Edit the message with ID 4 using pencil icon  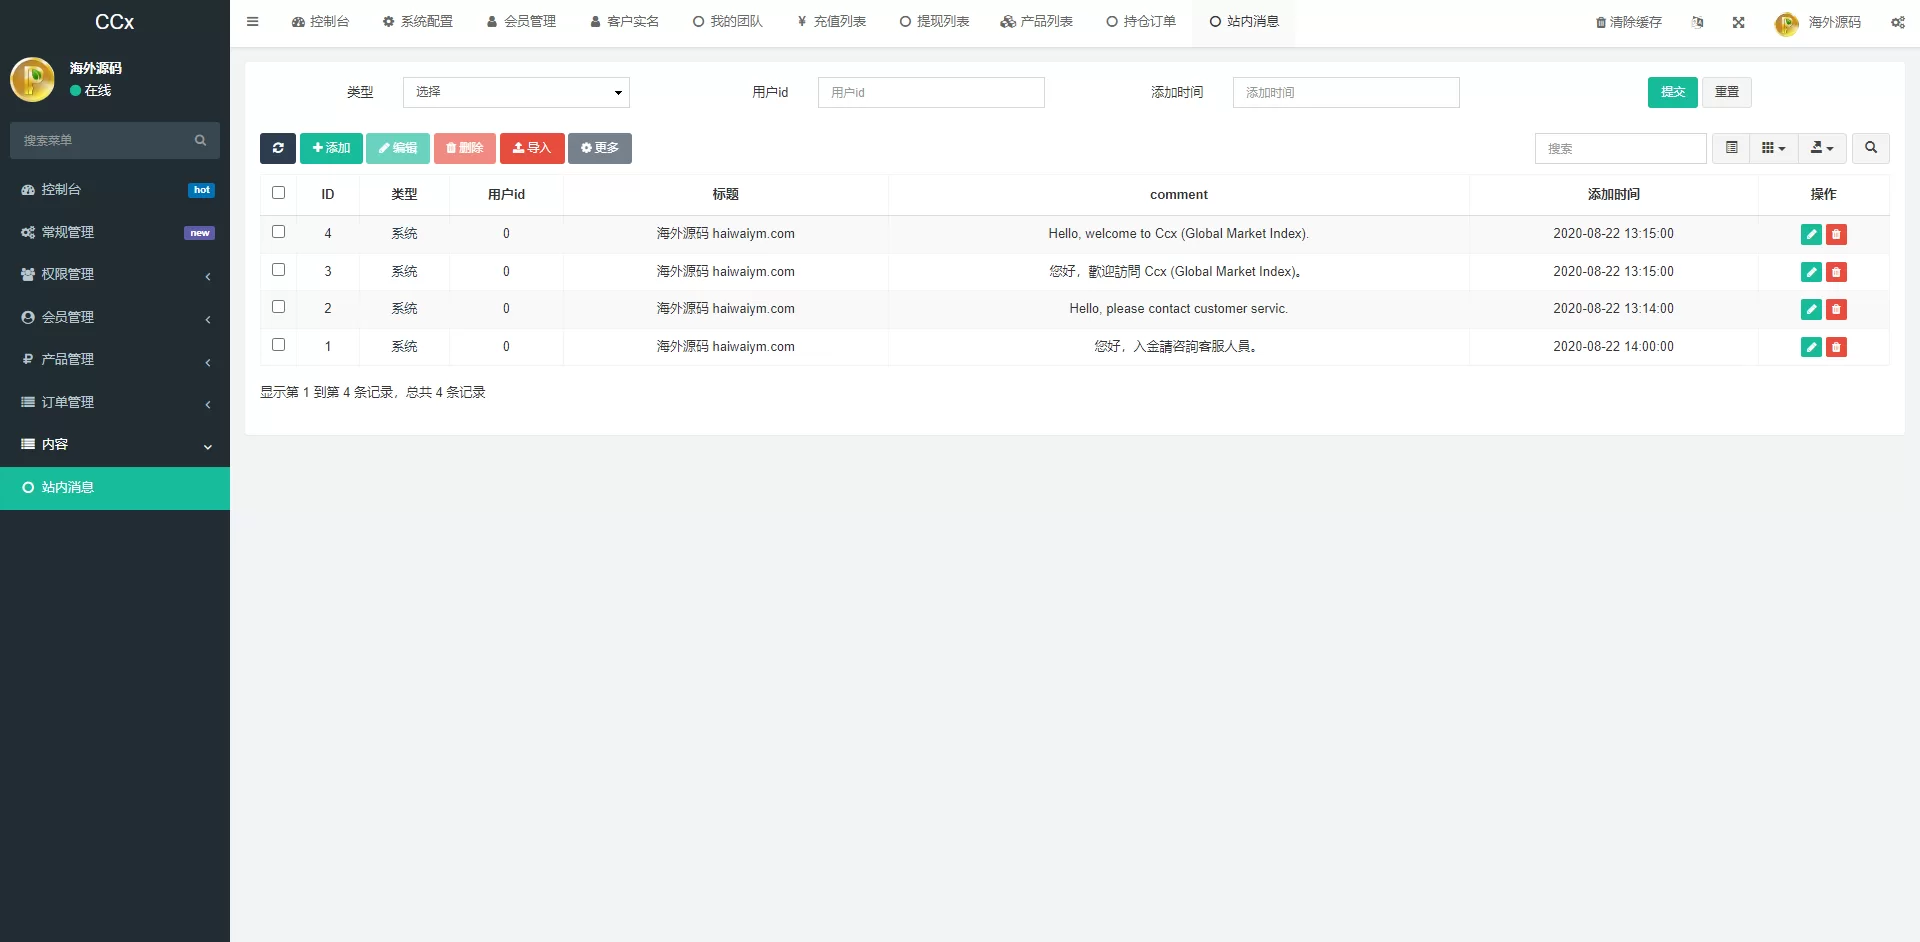1811,234
